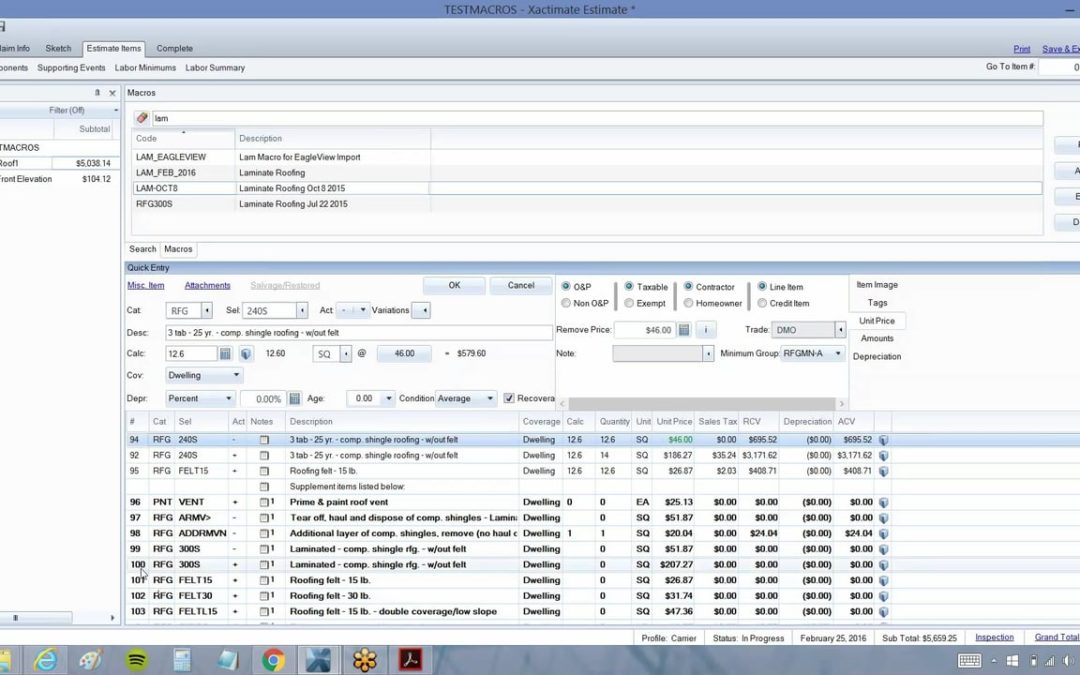This screenshot has height=675, width=1080.
Task: Click the blue icon at end of row 102
Action: pyautogui.click(x=883, y=596)
